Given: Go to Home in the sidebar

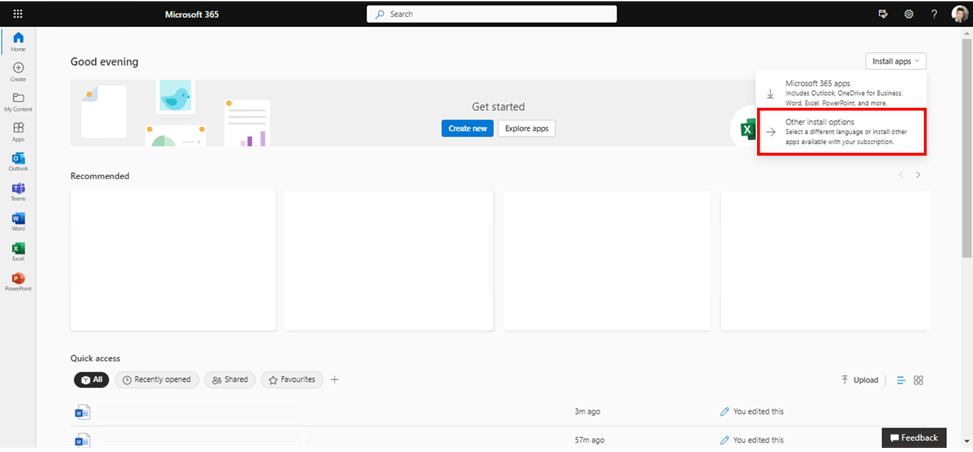Looking at the screenshot, I should click(x=18, y=42).
